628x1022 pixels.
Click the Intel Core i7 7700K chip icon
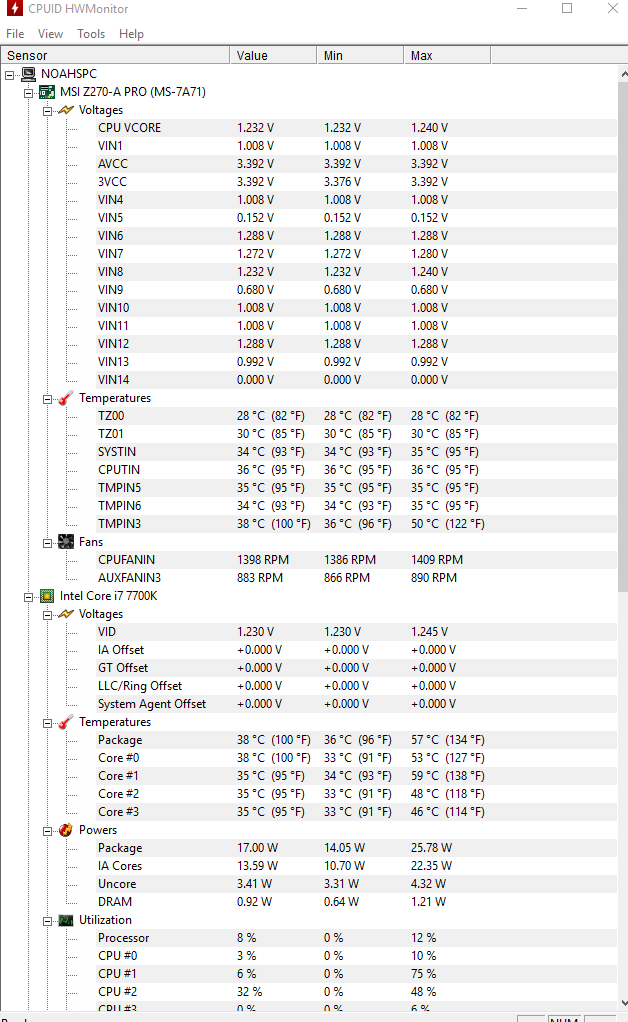(48, 596)
